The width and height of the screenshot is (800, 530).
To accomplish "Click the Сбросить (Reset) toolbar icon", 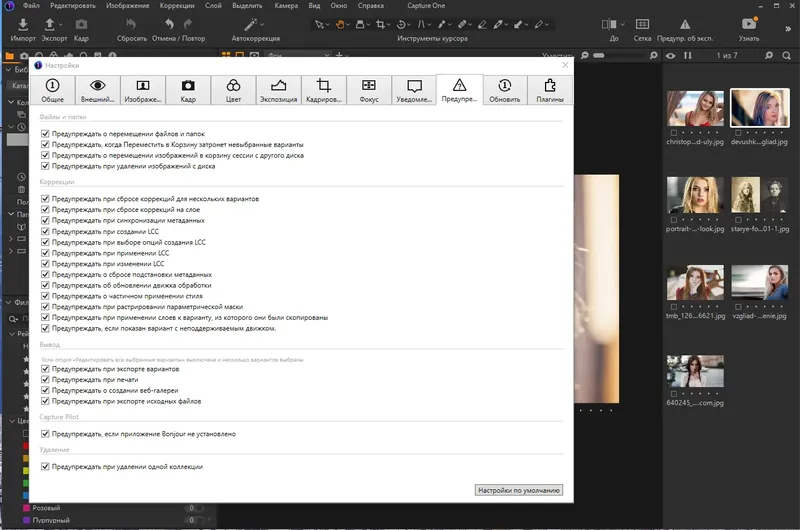I will (x=131, y=24).
